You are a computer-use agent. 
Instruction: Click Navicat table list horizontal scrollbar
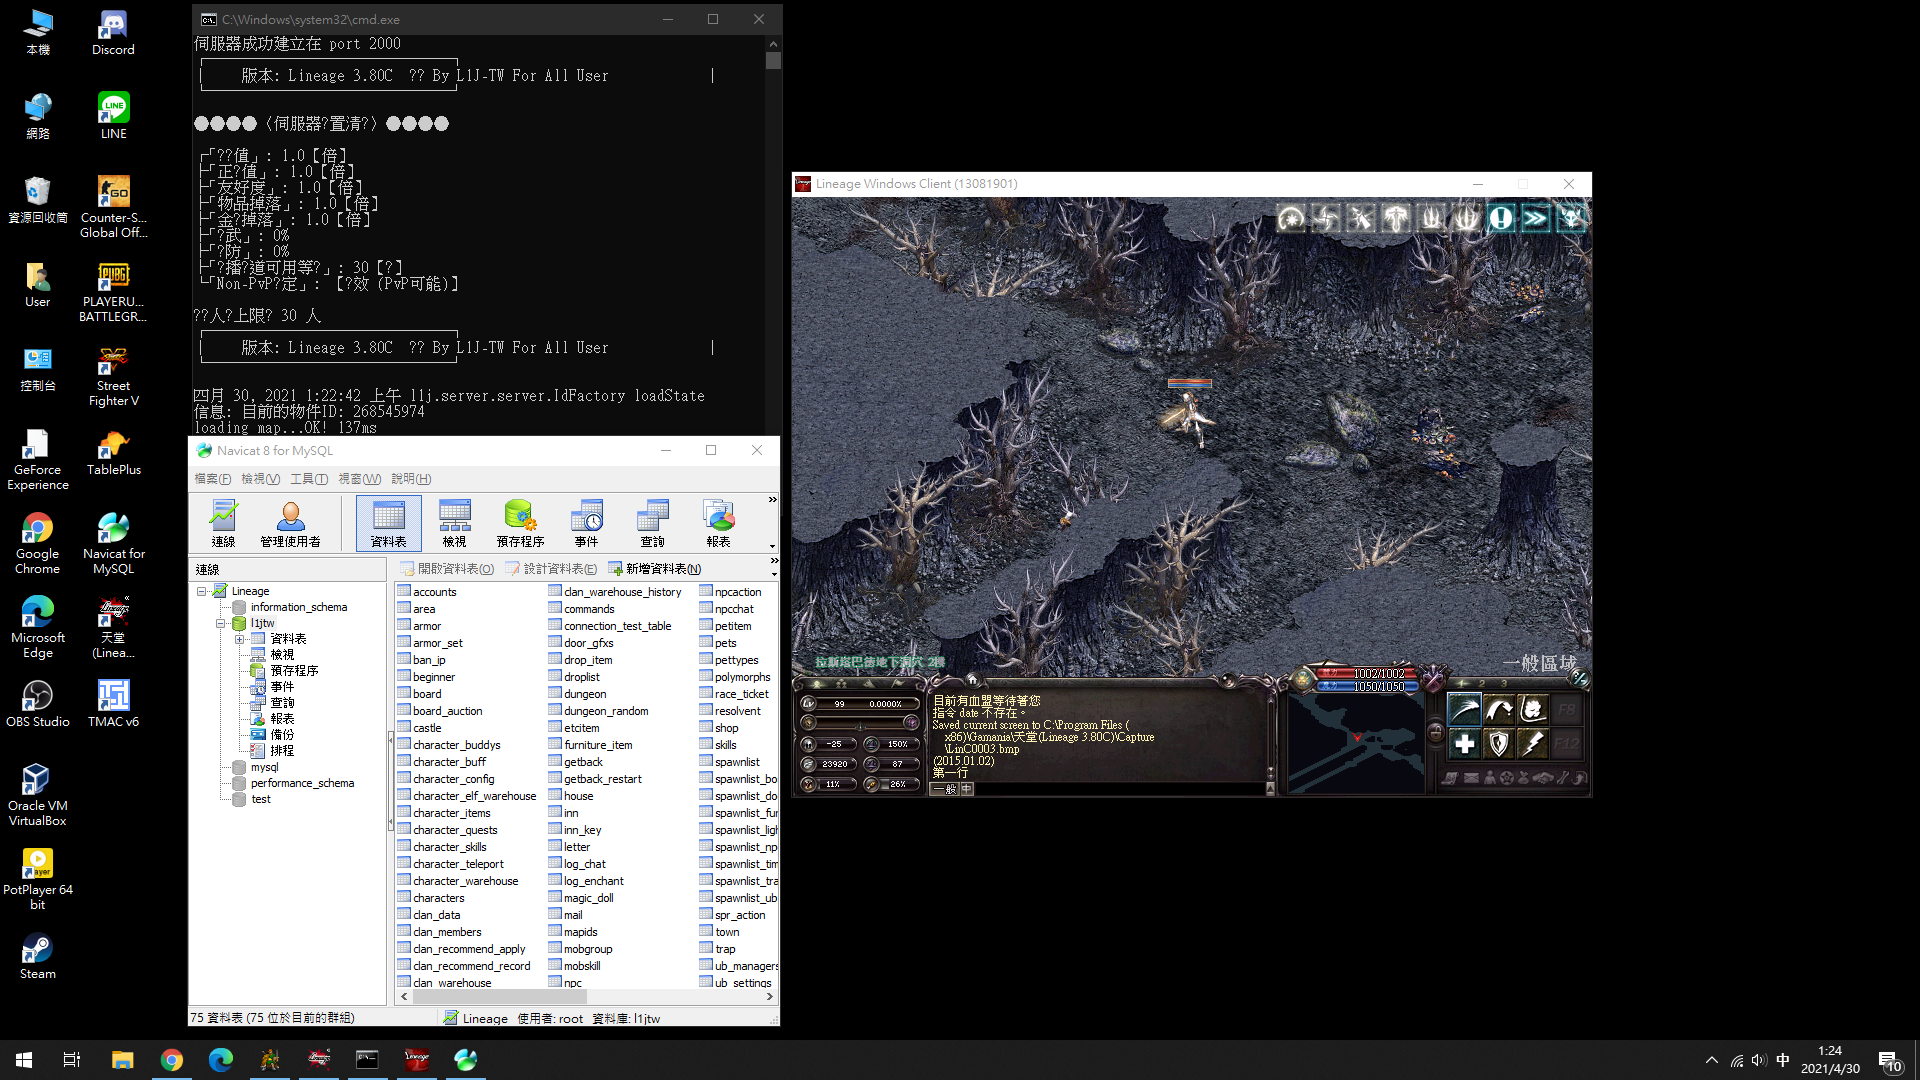point(499,997)
